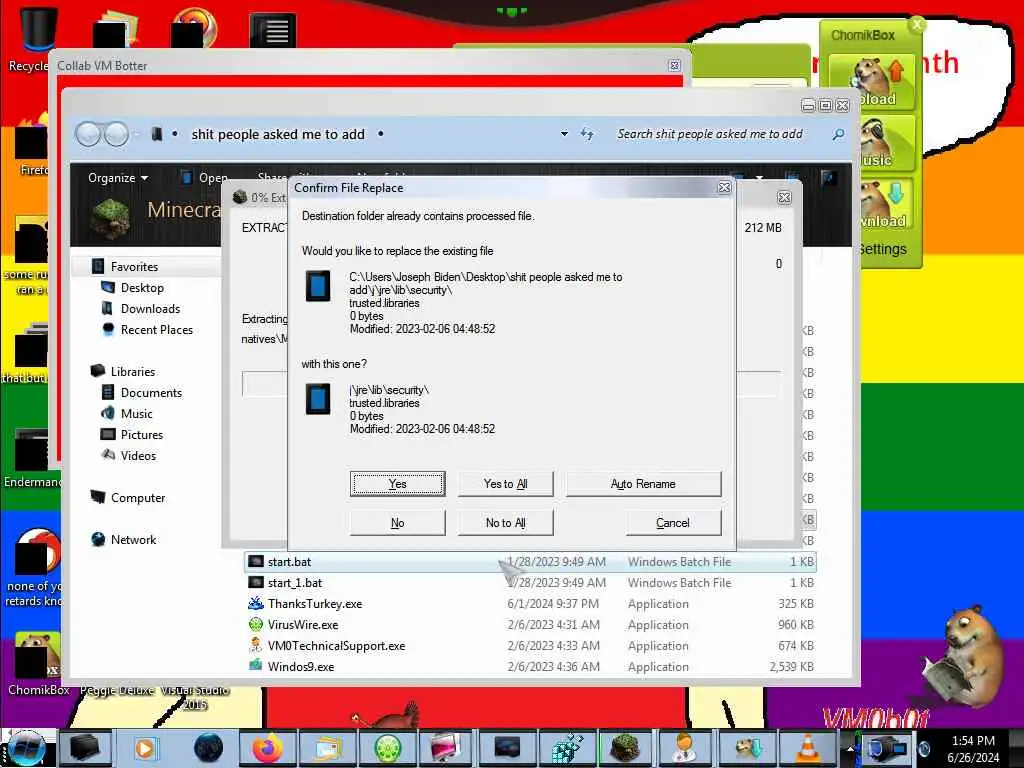
Task: Click the Explorer back navigation button
Action: click(x=88, y=135)
